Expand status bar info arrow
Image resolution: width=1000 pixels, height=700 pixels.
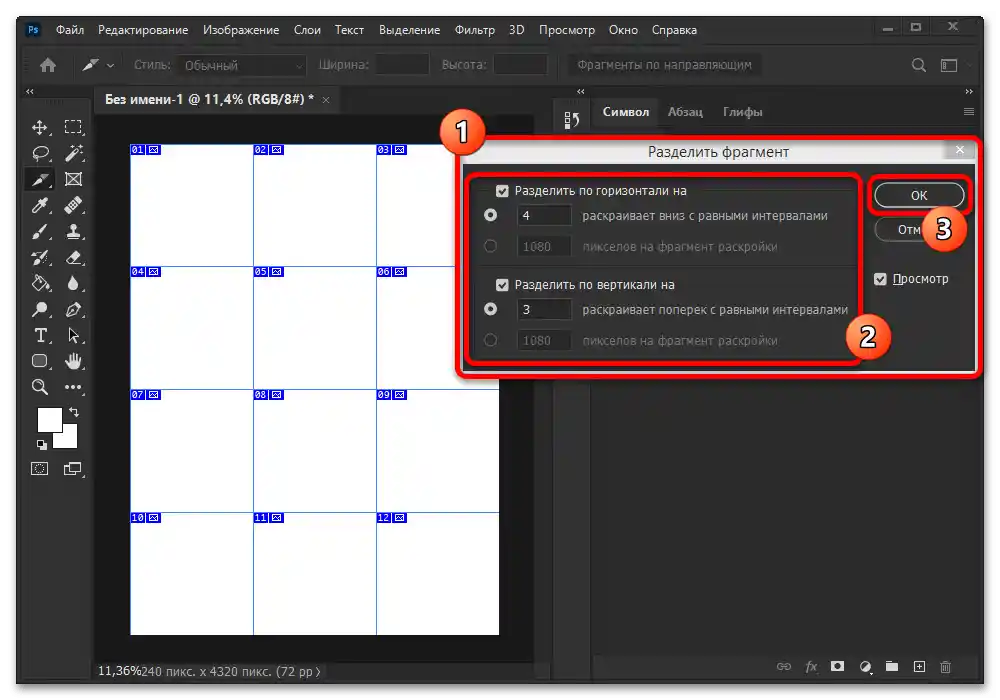(318, 671)
